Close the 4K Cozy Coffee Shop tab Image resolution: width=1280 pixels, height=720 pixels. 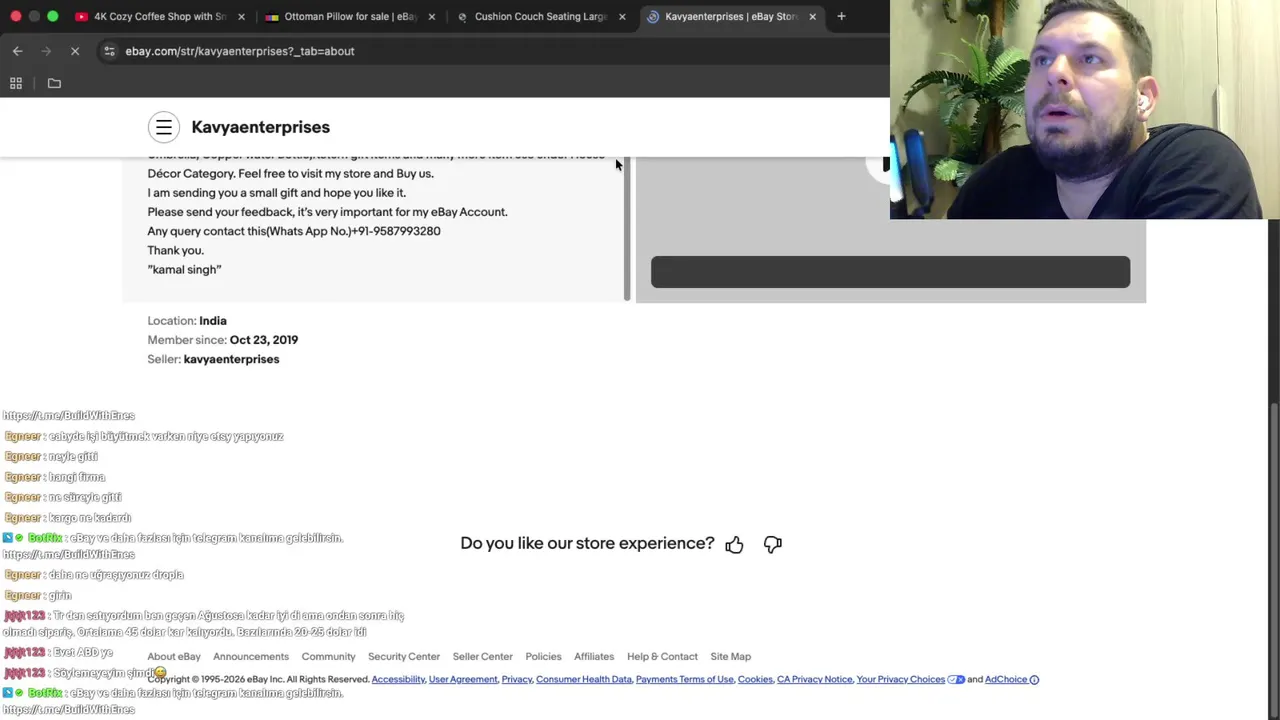241,17
